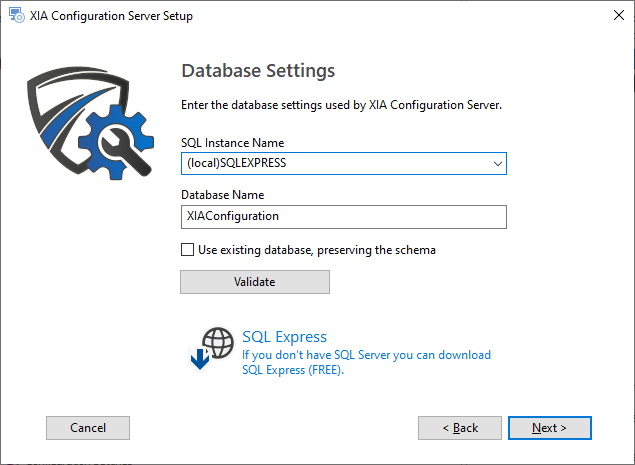Enable the Use existing database checkbox
635x465 pixels.
coord(187,250)
